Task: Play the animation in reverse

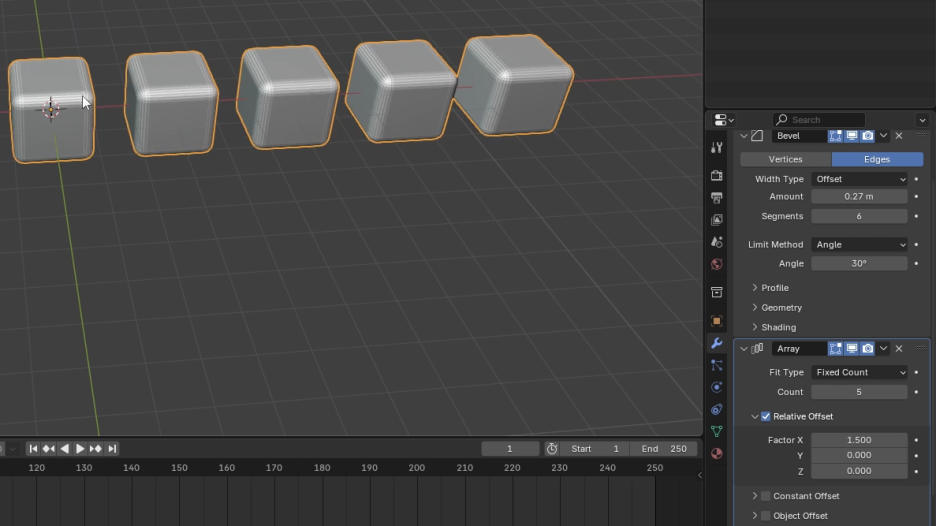Action: (x=64, y=449)
